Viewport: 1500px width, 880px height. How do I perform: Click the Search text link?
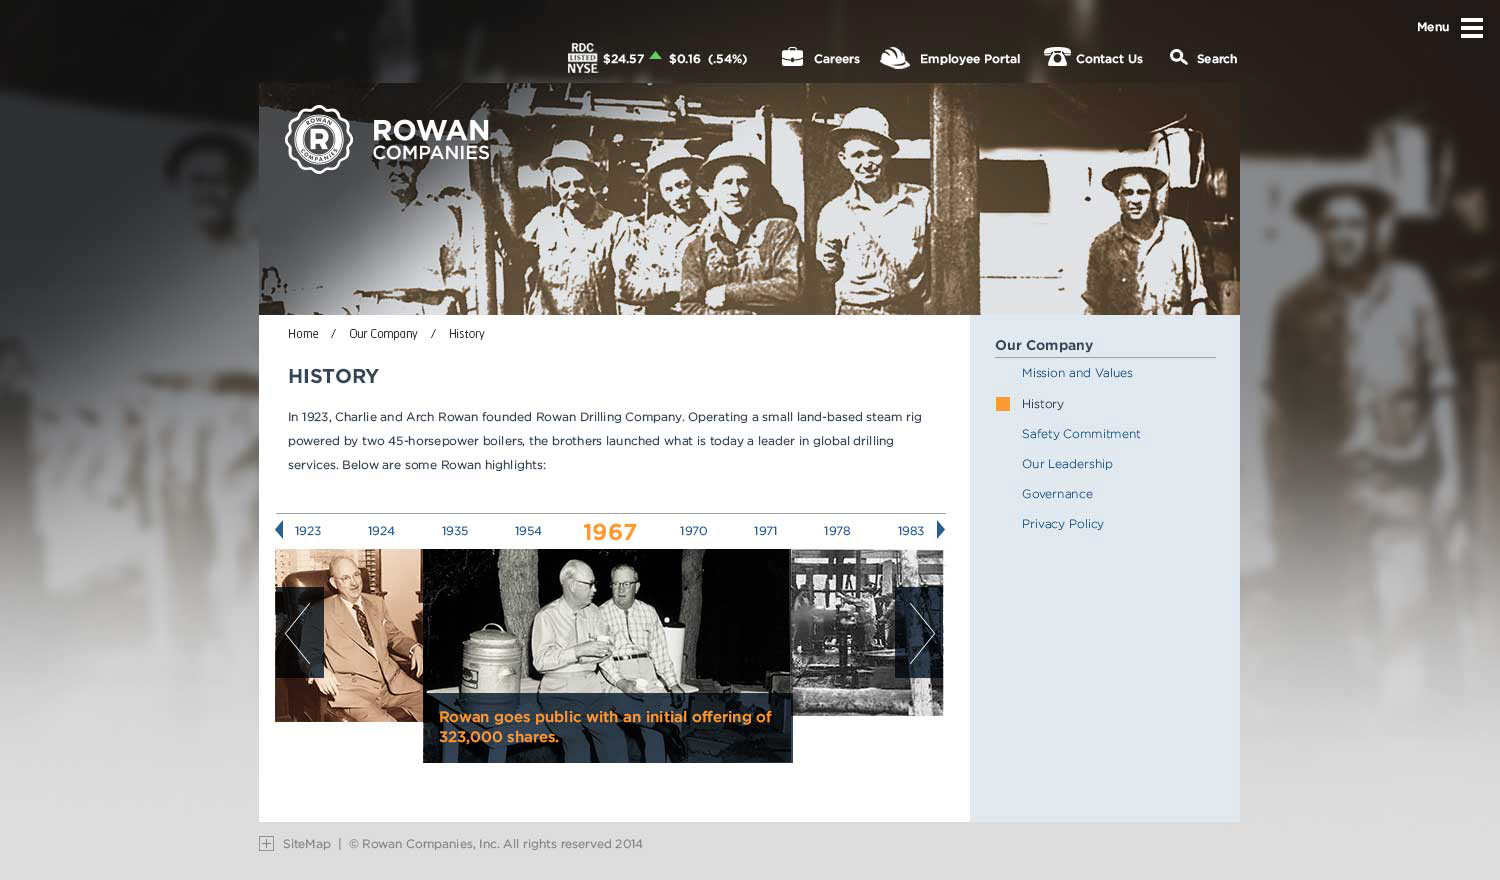[1217, 59]
